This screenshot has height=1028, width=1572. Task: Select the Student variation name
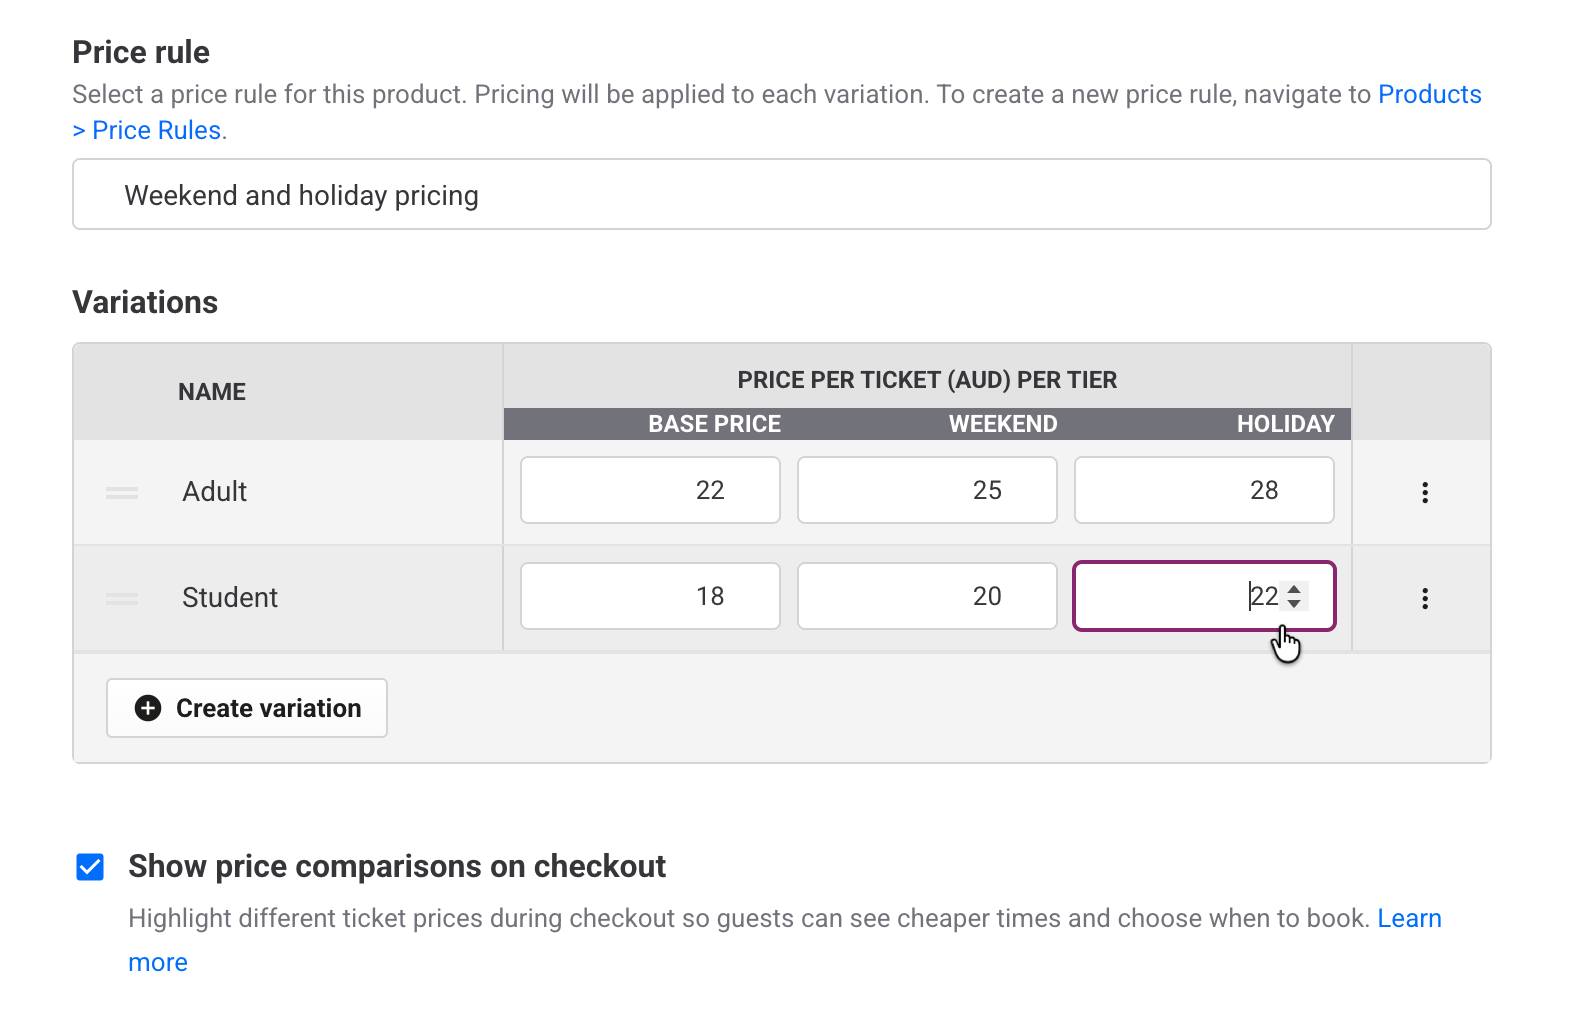click(x=230, y=598)
